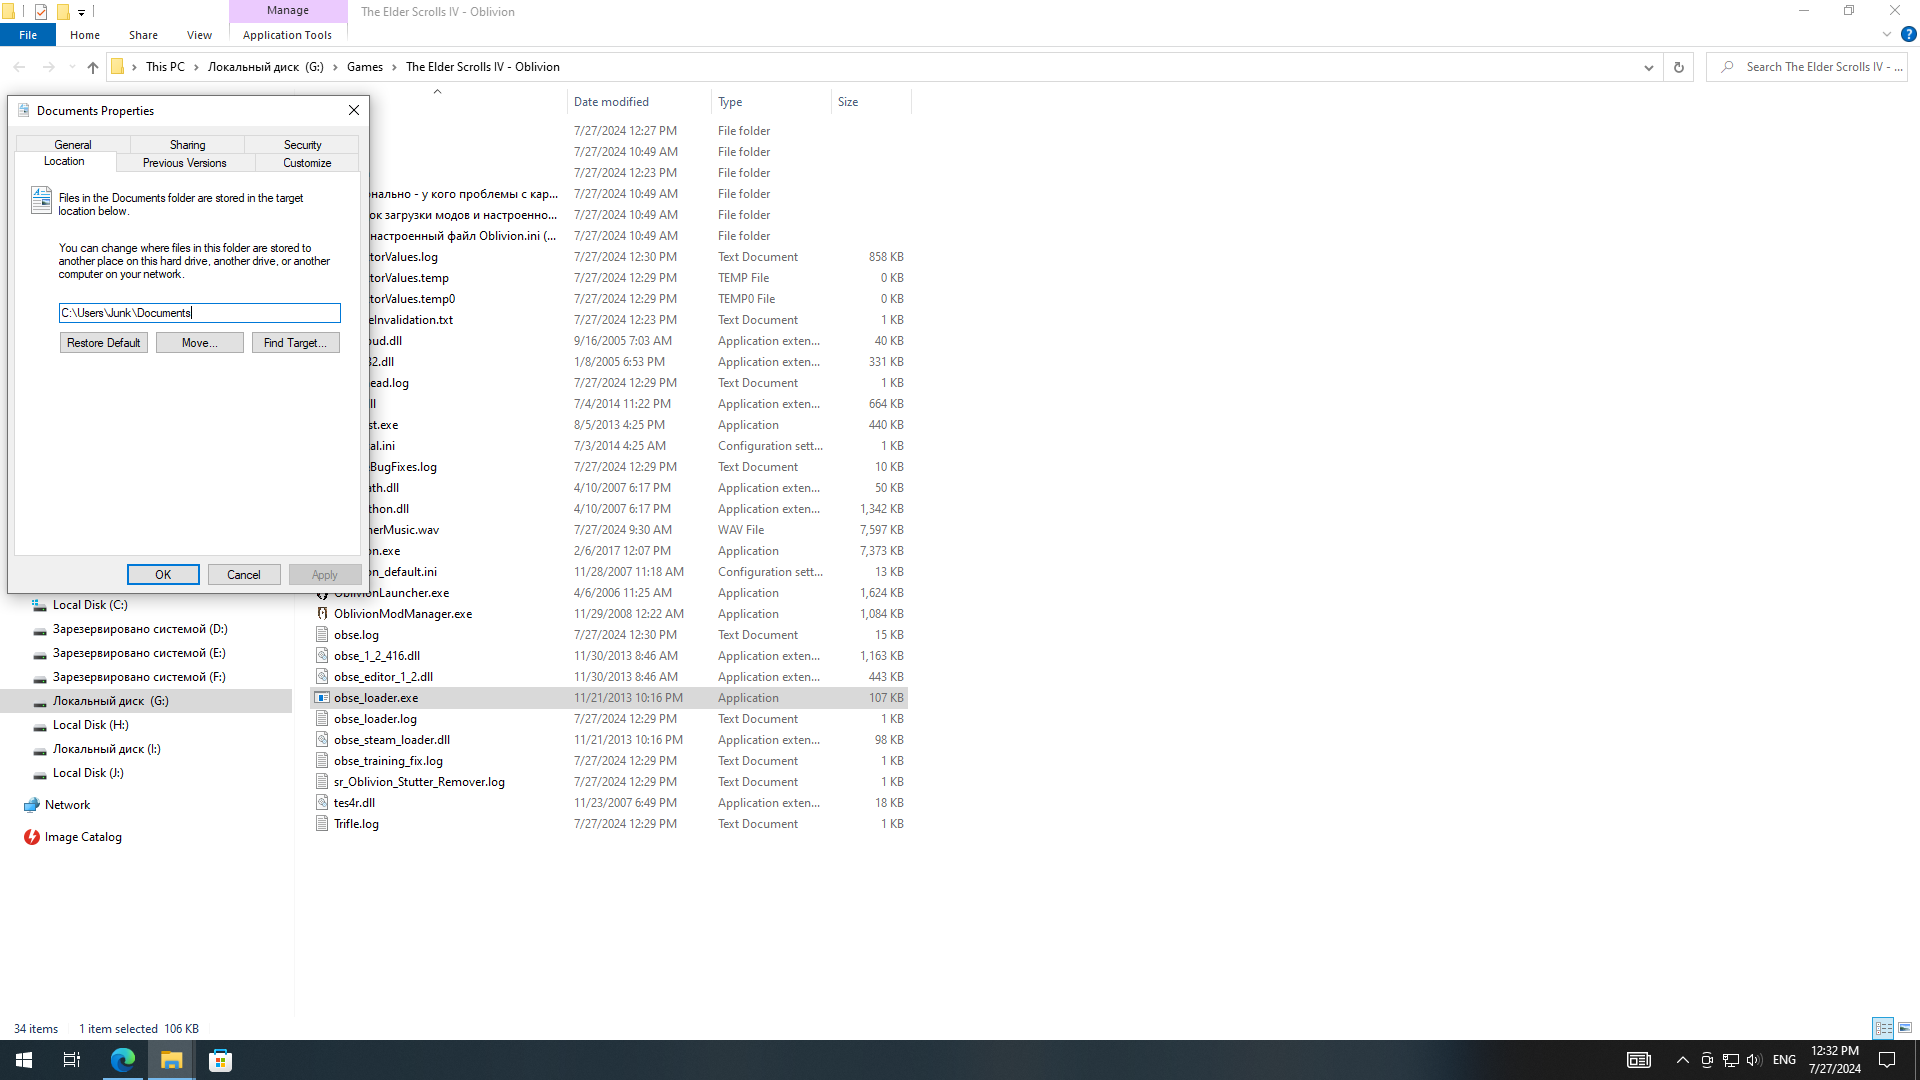The height and width of the screenshot is (1080, 1920).
Task: Open the Previous Versions tab
Action: tap(185, 163)
